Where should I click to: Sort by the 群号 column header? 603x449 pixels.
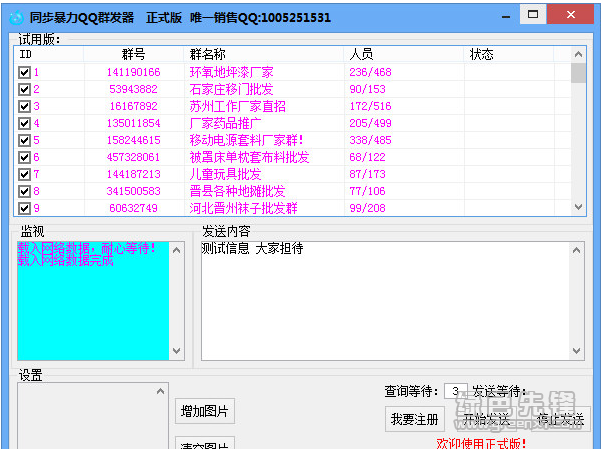(x=133, y=54)
